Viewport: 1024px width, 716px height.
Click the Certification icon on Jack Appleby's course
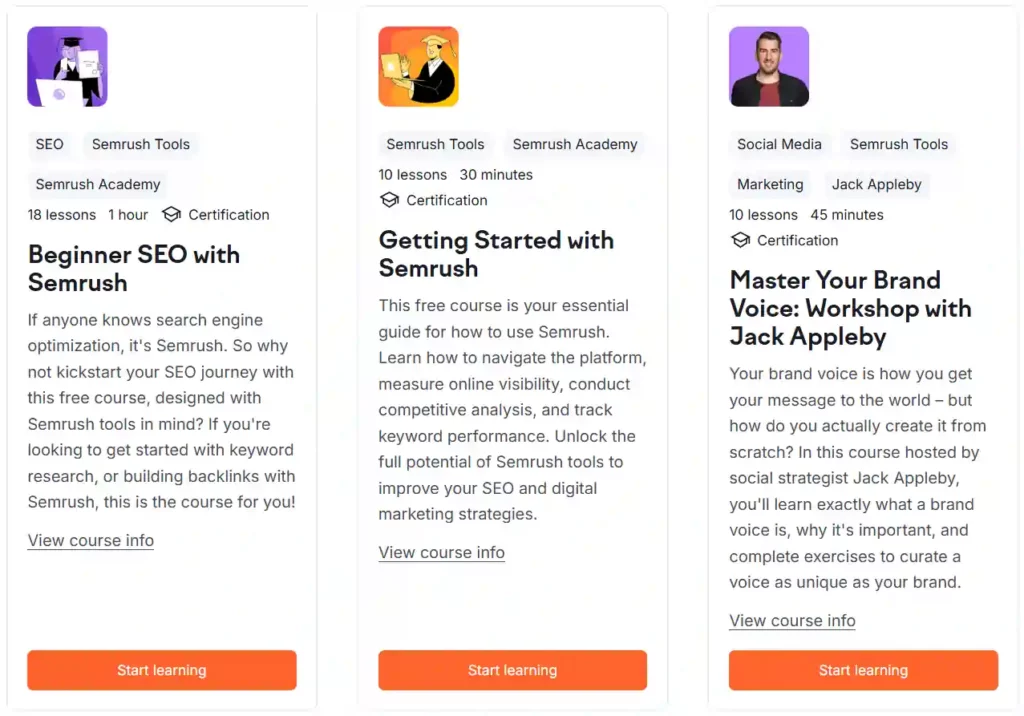coord(741,240)
